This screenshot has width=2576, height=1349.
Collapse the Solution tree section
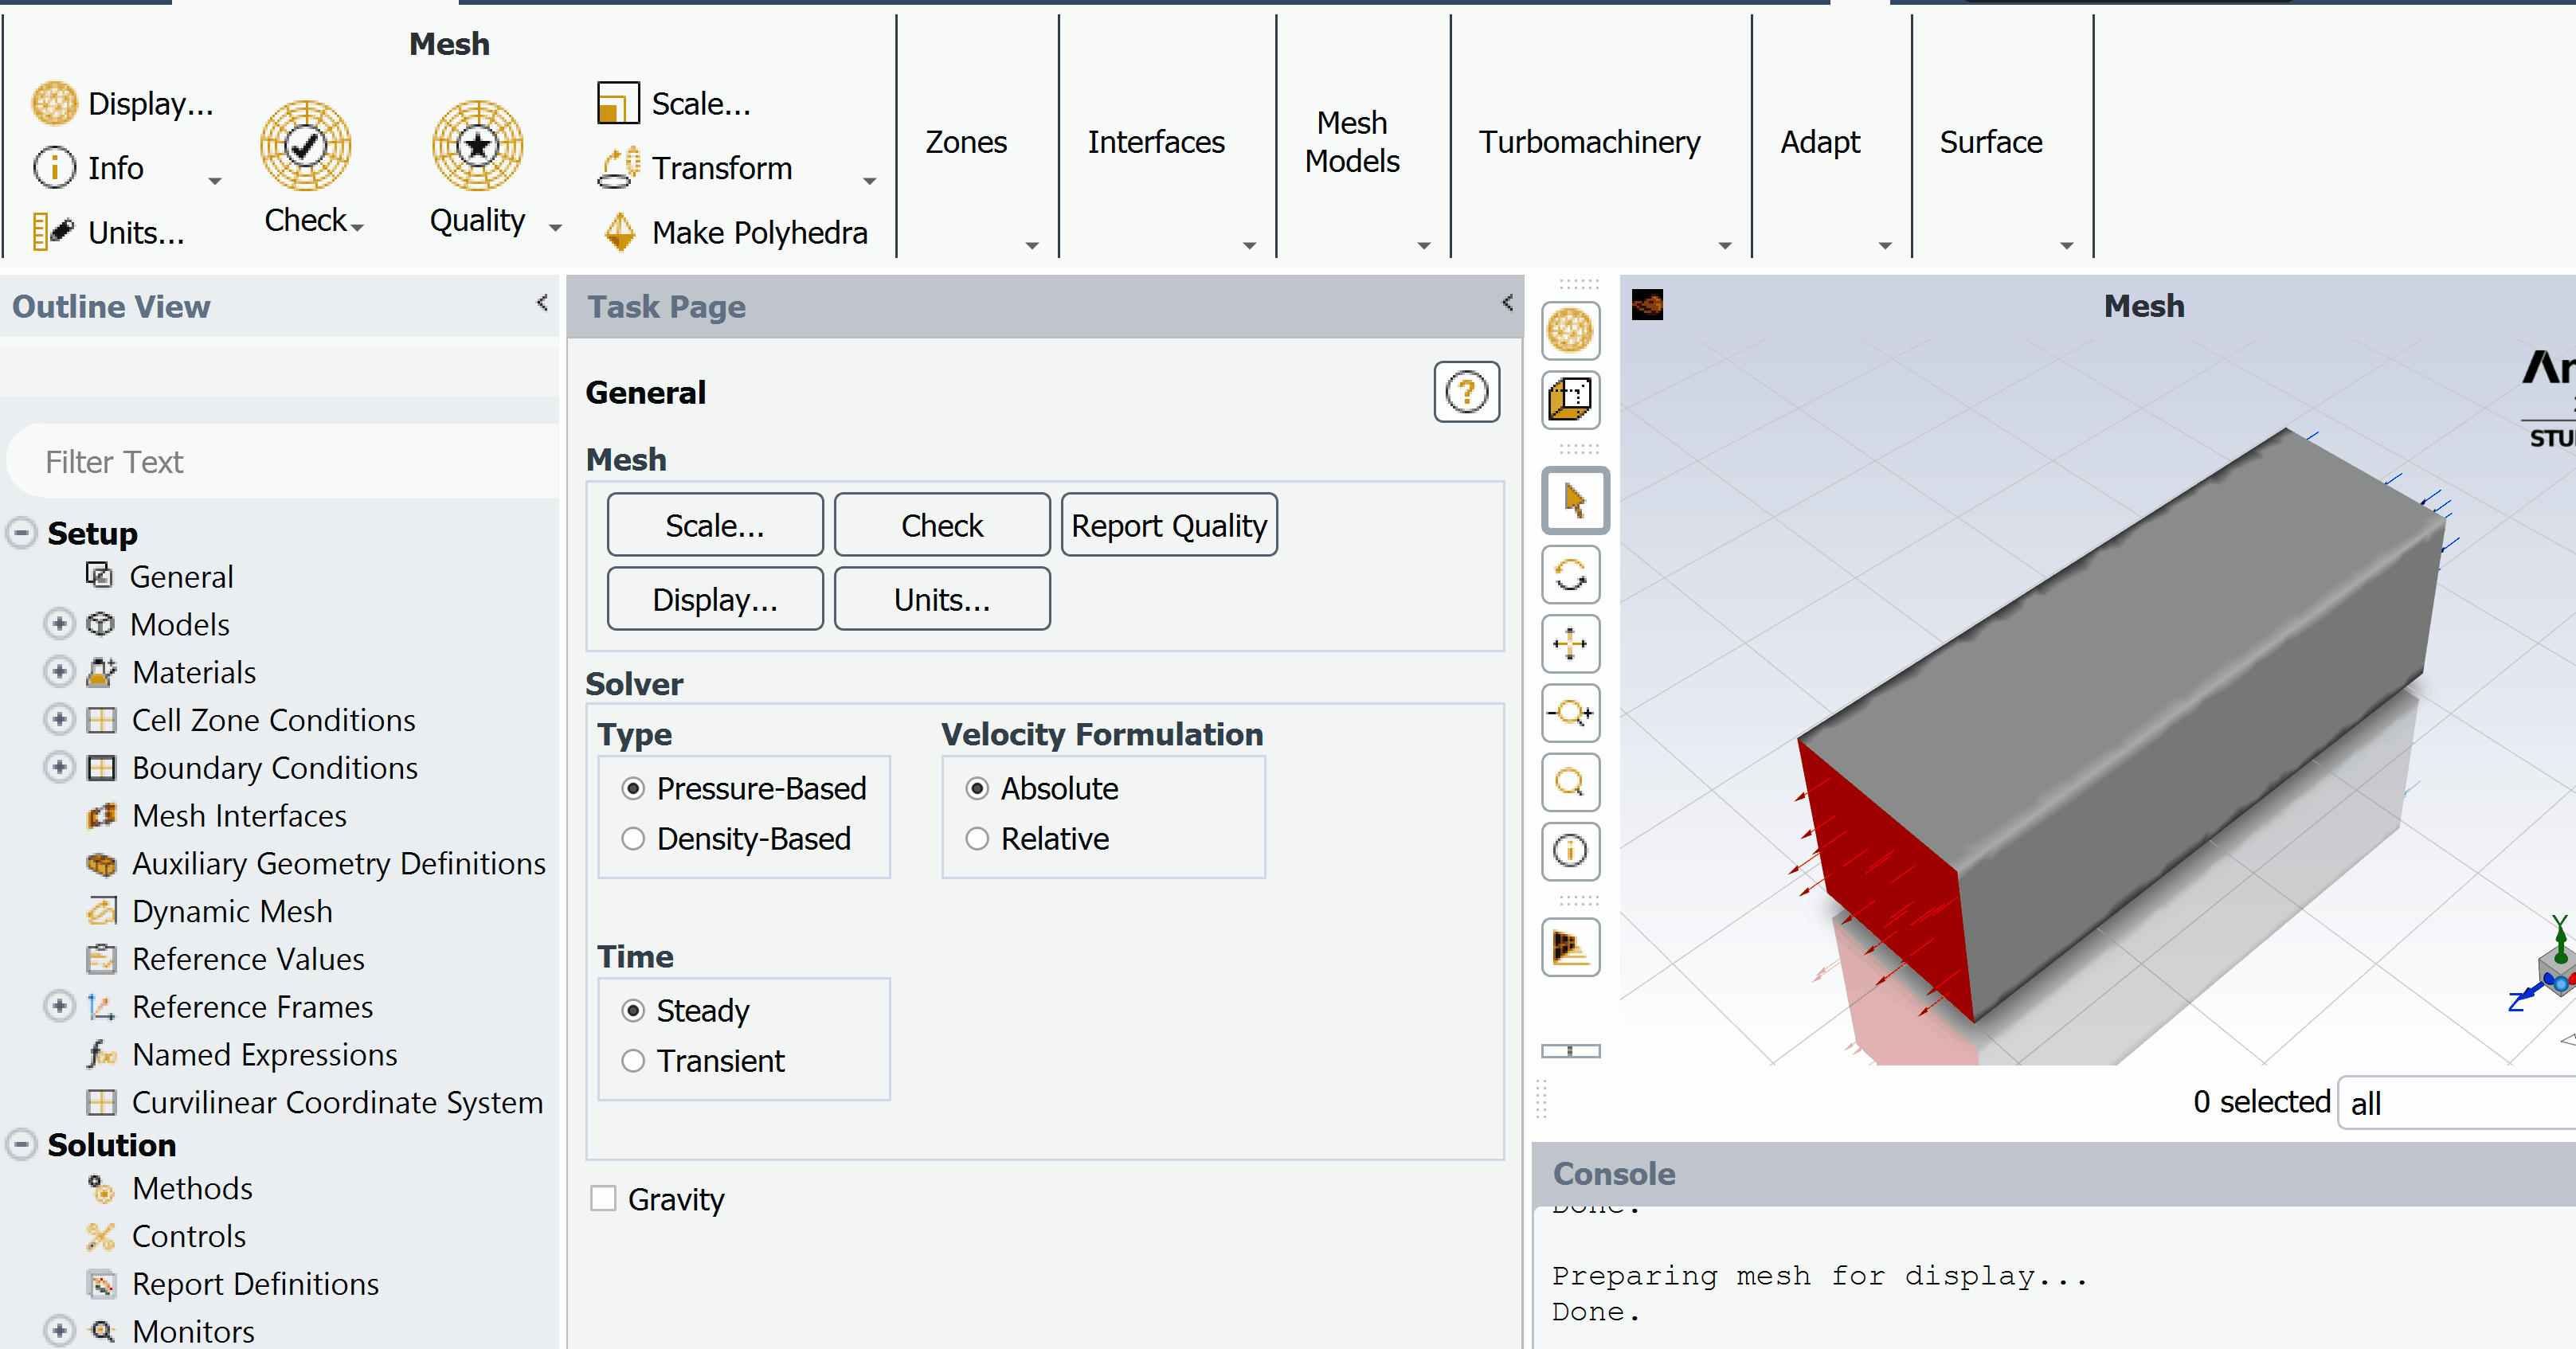tap(21, 1144)
